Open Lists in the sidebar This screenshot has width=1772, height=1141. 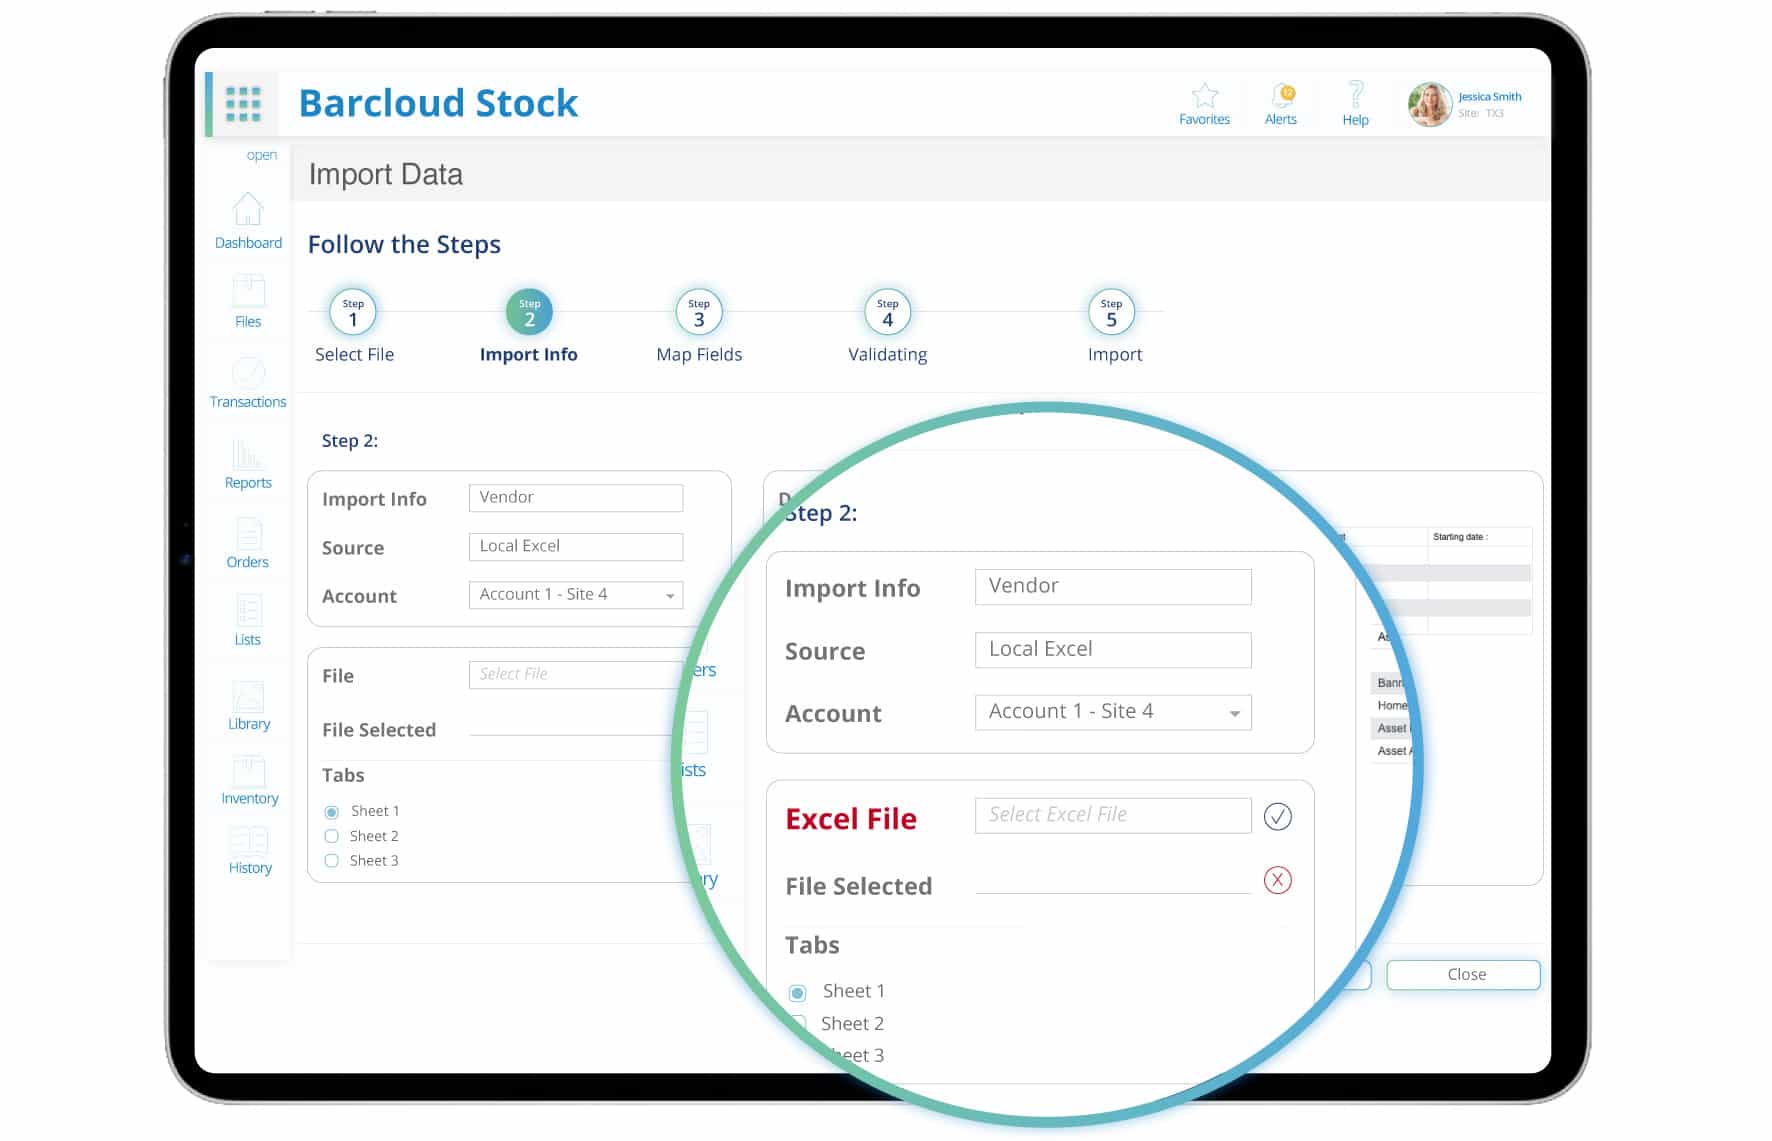point(248,621)
